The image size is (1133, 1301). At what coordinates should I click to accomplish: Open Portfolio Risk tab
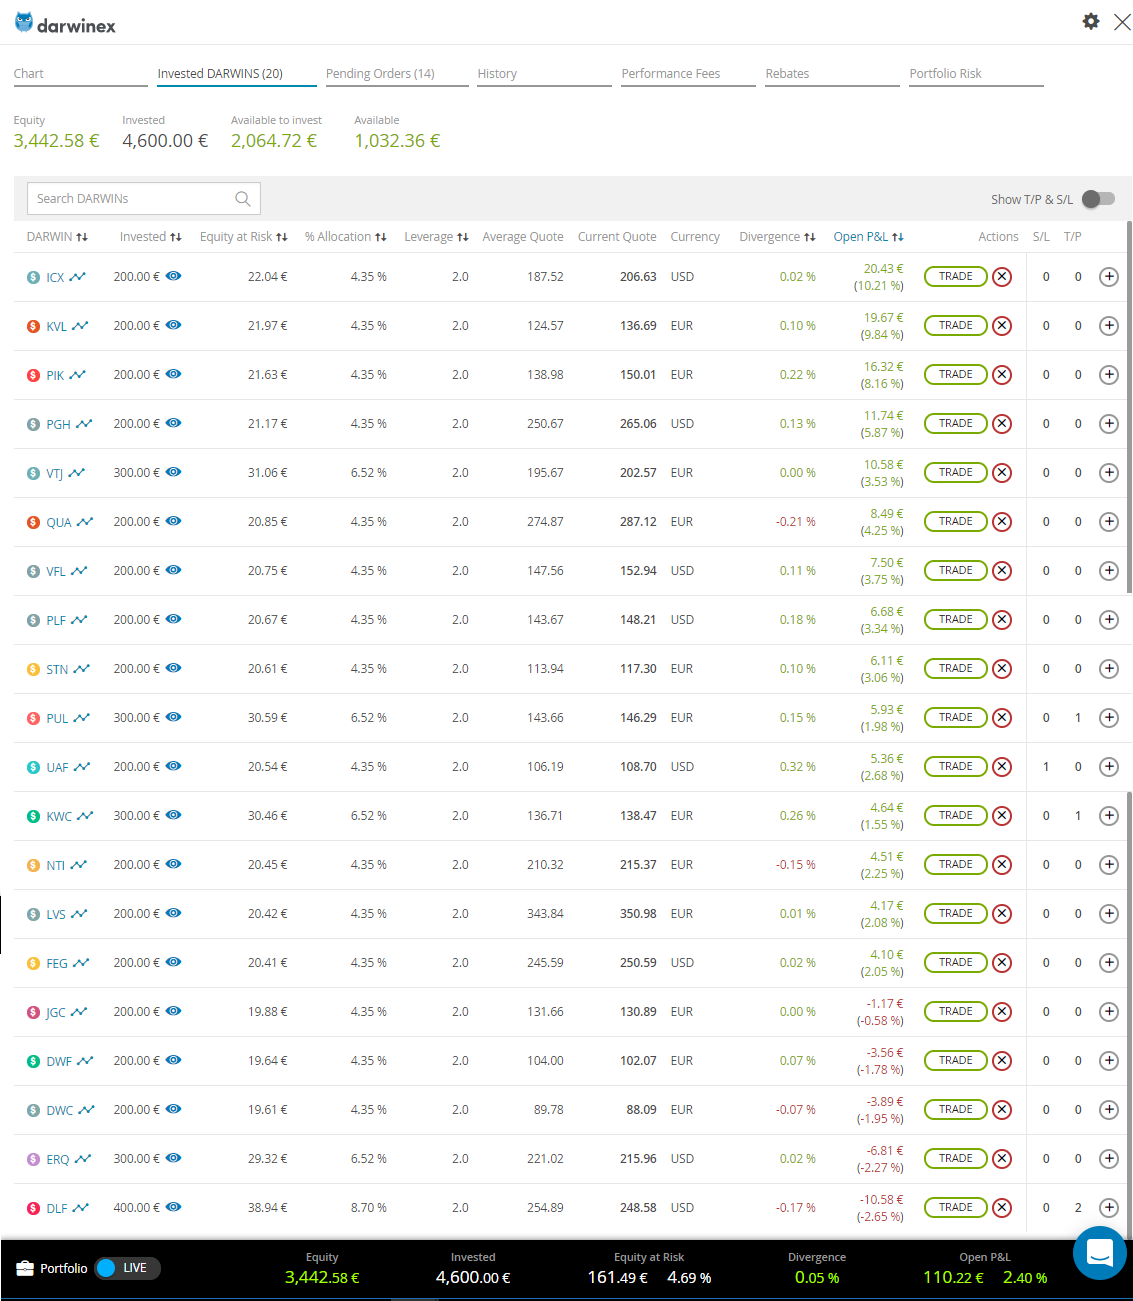click(976, 74)
